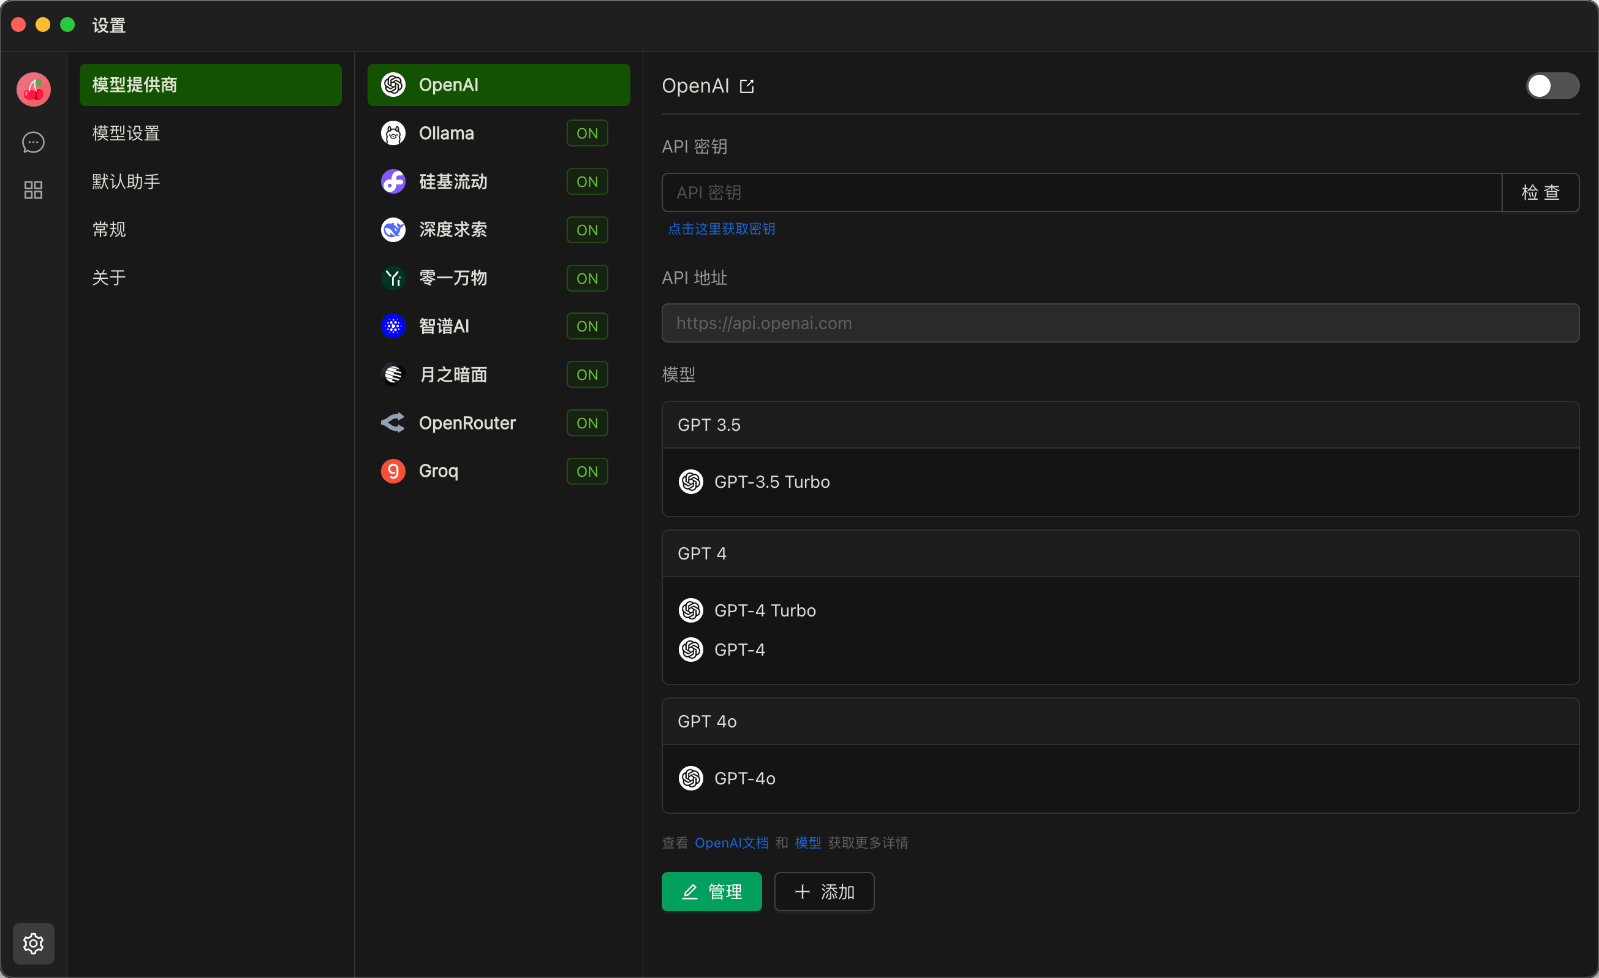Select OpenAI in provider list
1599x978 pixels.
point(499,85)
